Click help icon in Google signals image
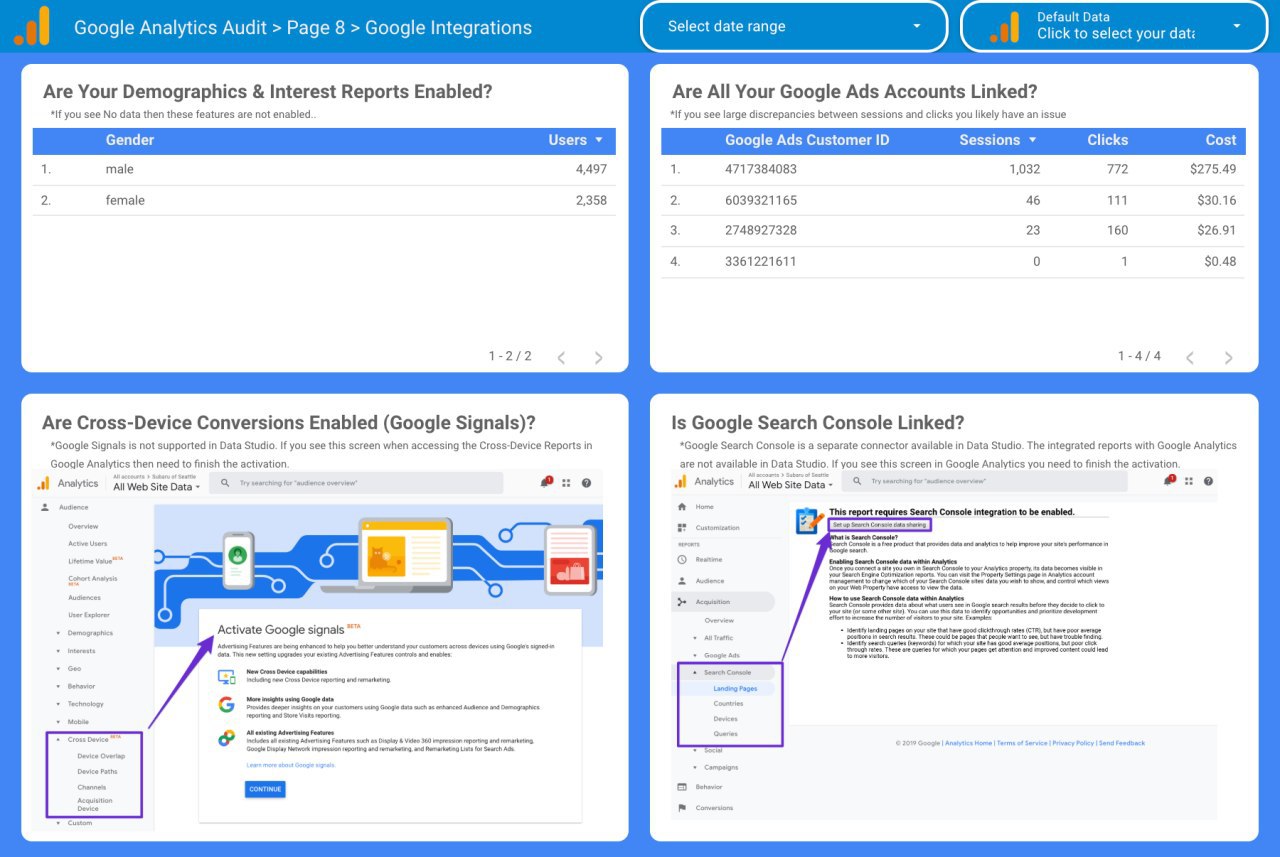 [586, 483]
